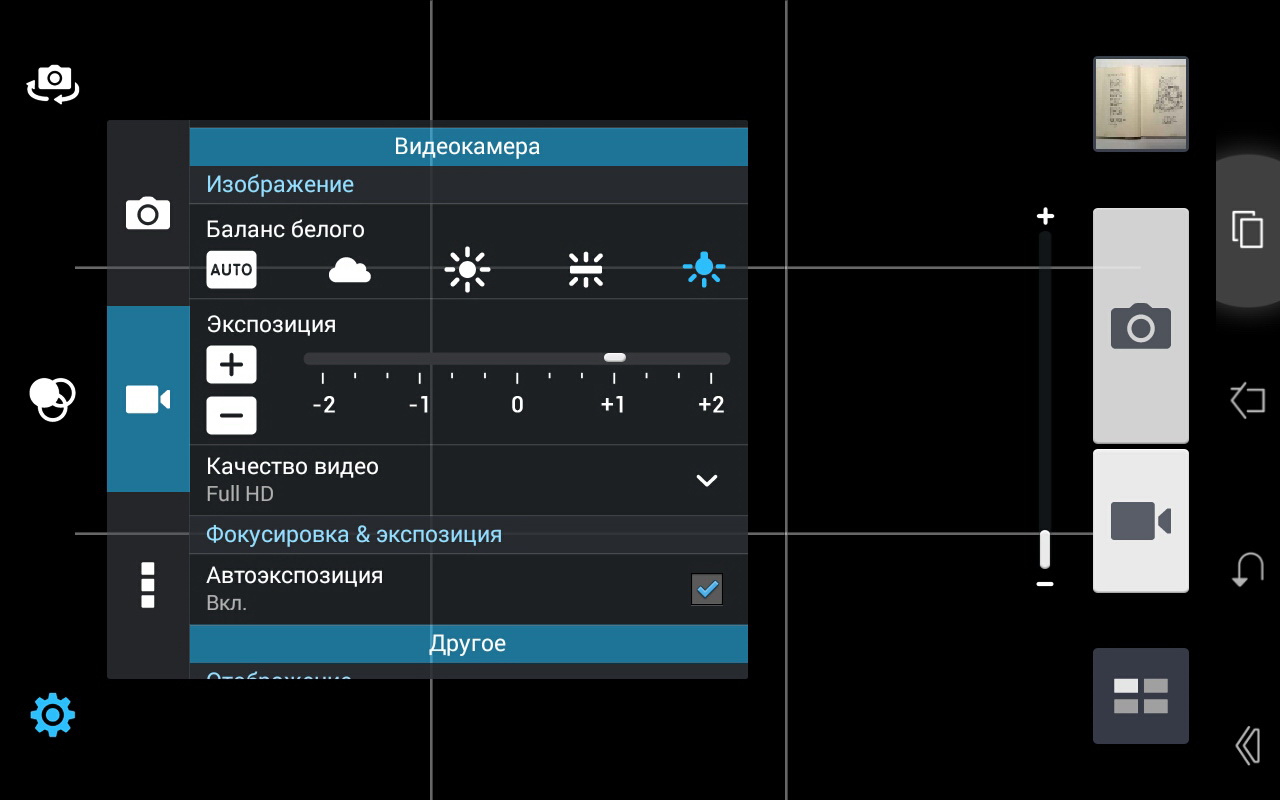Screen dimensions: 1280x800
Task: Choose fluorescent white balance
Action: coord(585,270)
